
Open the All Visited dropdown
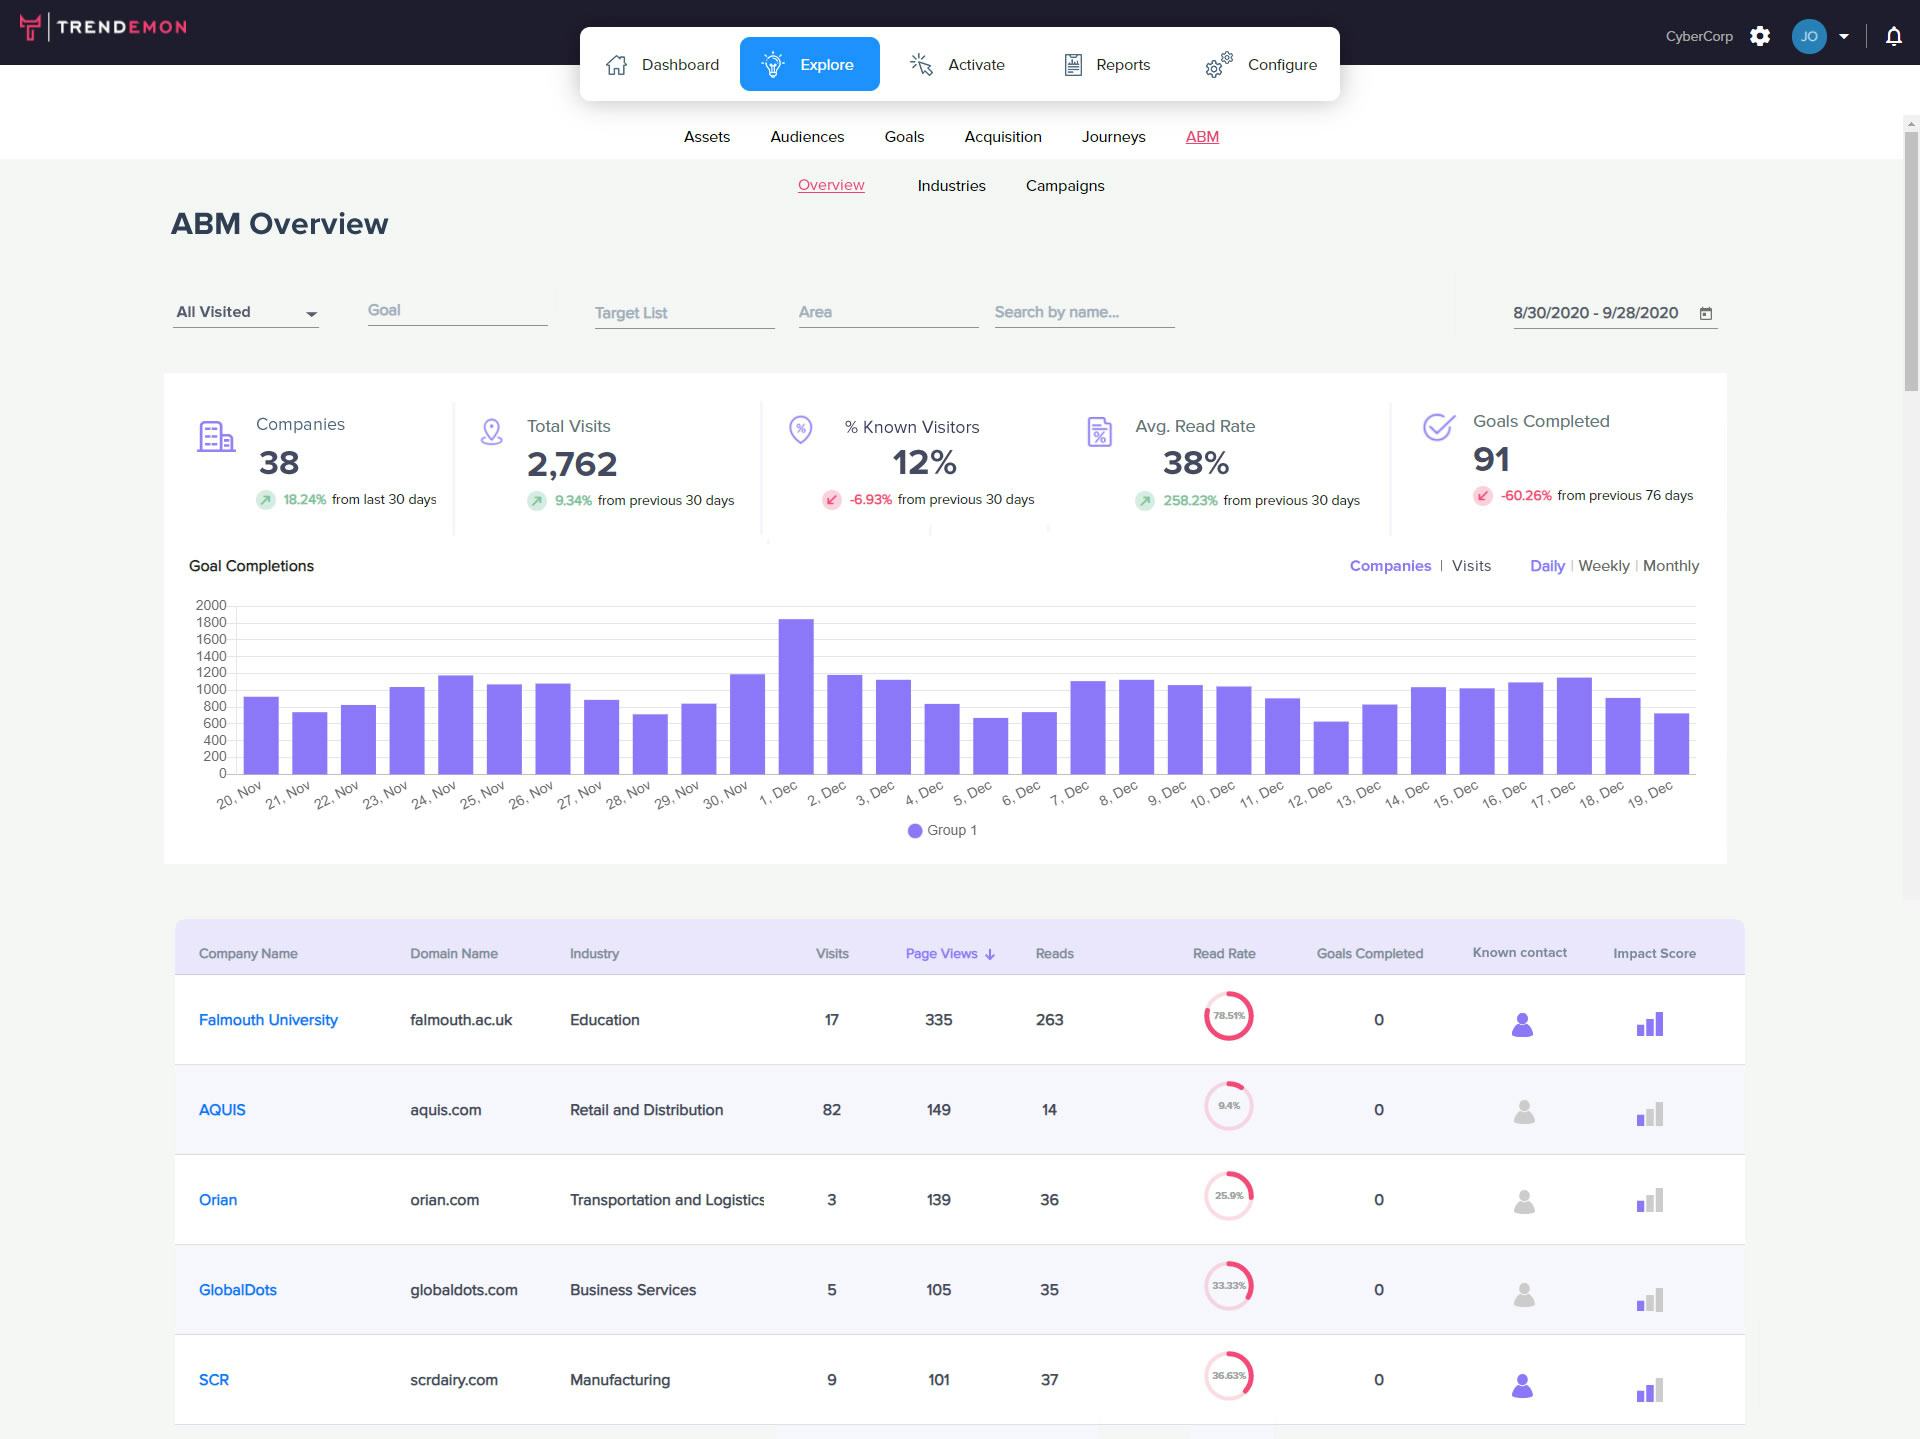(245, 311)
